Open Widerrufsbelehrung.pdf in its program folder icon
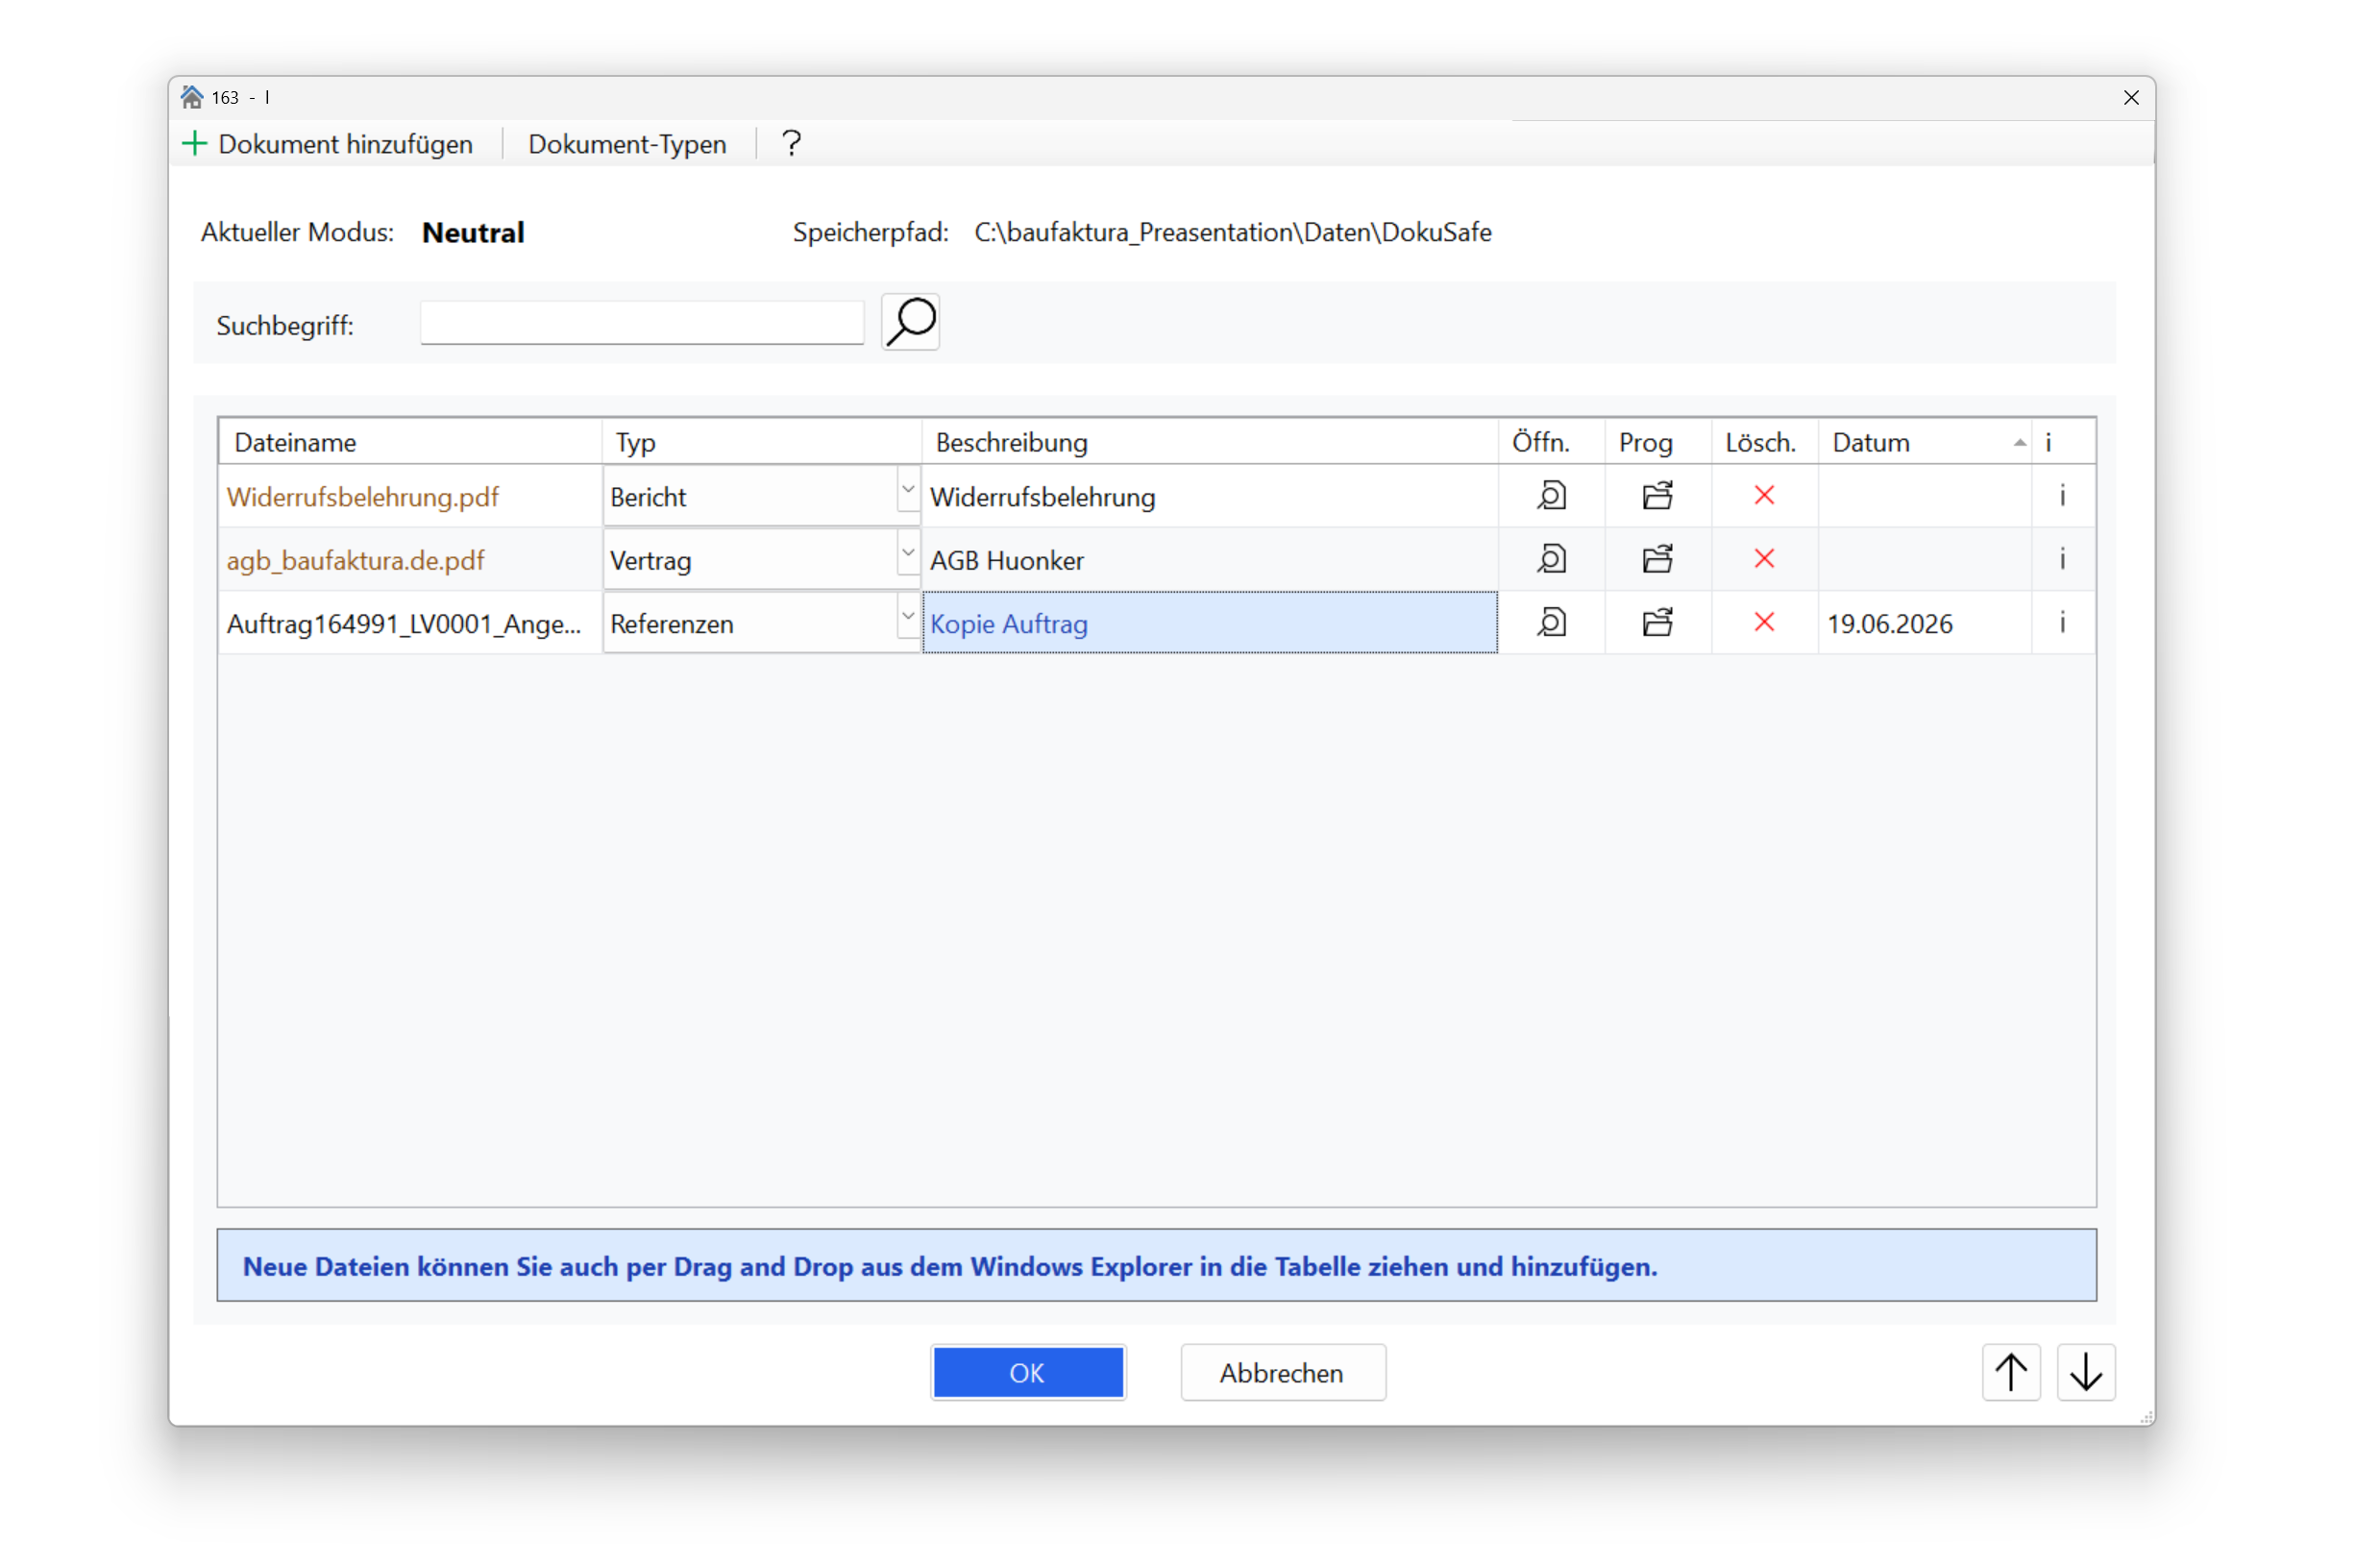Screen dimensions: 2380x1564 (x=1657, y=496)
